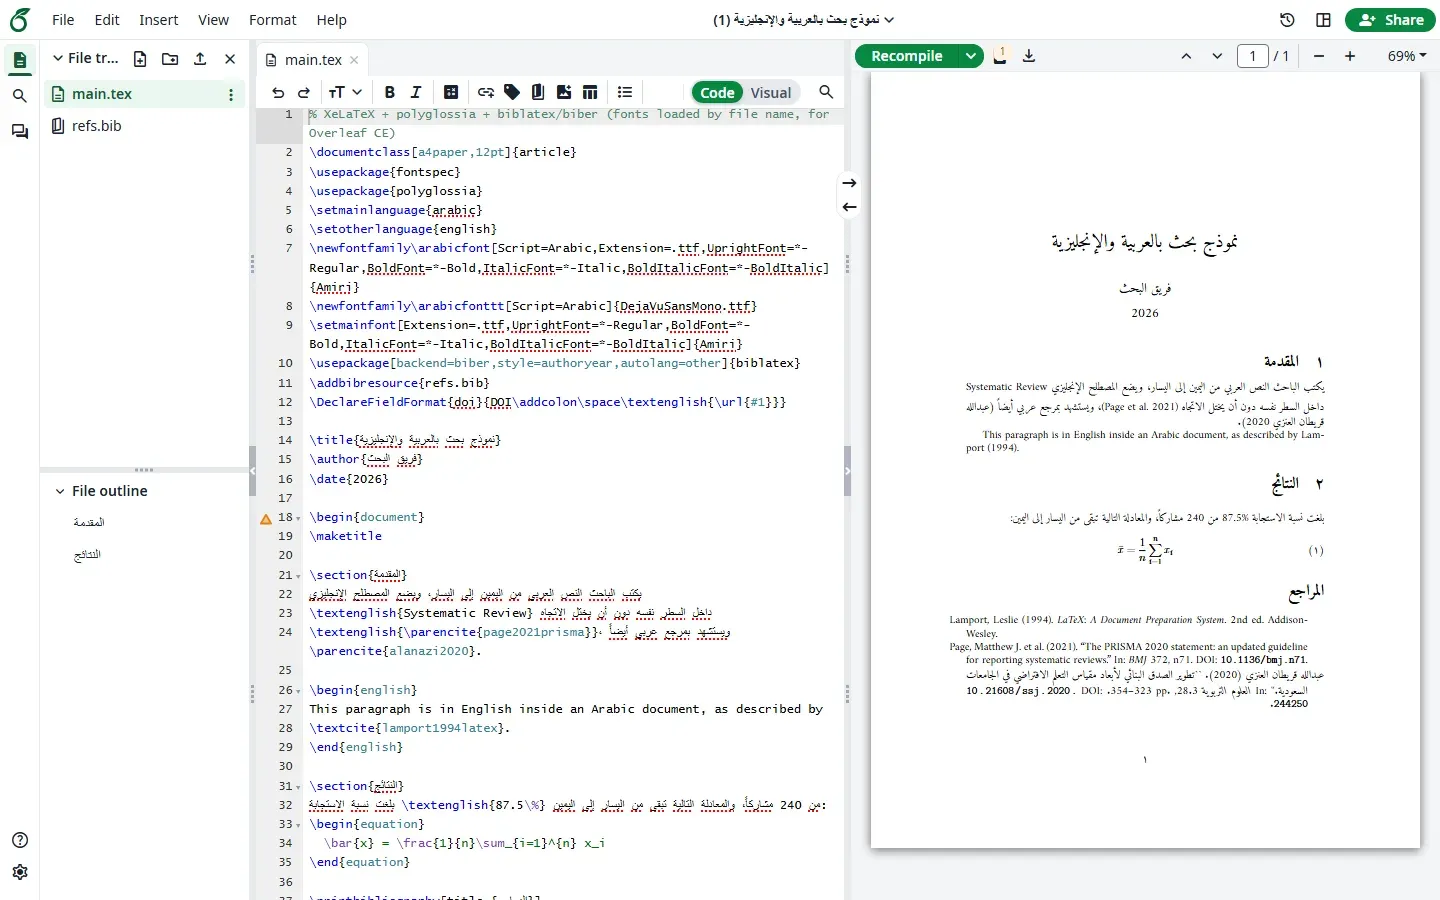Redo the edit in editor toolbar
The width and height of the screenshot is (1440, 900).
point(304,92)
